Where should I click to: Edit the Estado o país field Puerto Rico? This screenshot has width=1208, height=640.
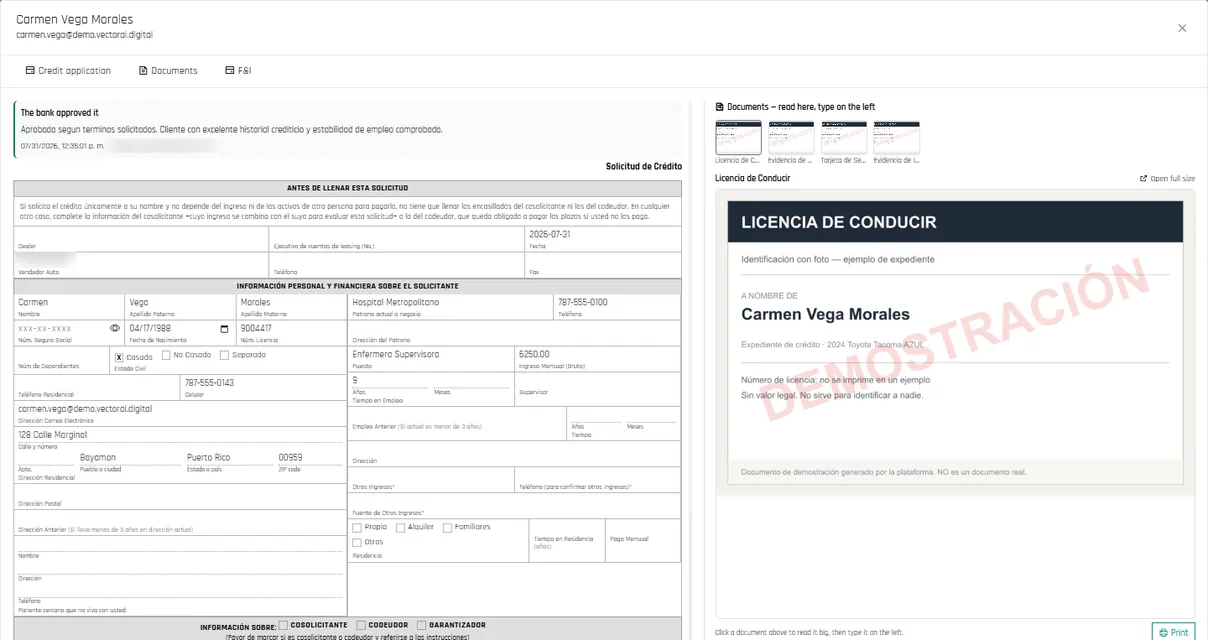coord(229,458)
